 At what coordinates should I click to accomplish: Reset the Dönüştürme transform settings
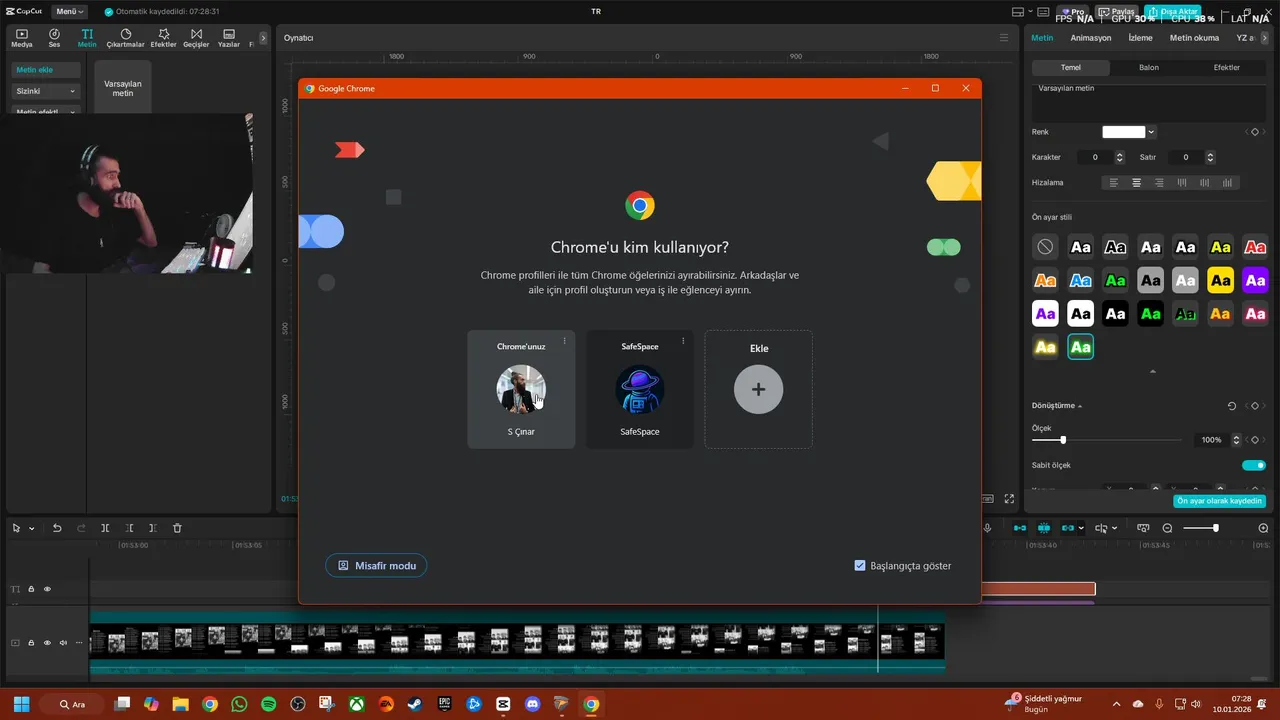pyautogui.click(x=1232, y=406)
